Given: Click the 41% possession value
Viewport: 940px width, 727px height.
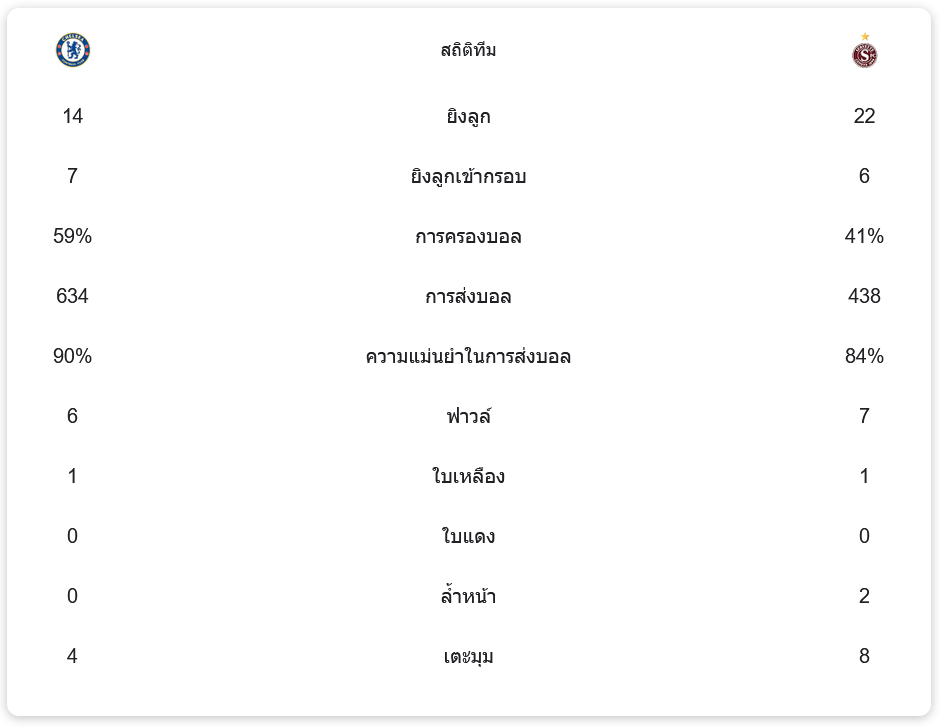Looking at the screenshot, I should tap(864, 236).
